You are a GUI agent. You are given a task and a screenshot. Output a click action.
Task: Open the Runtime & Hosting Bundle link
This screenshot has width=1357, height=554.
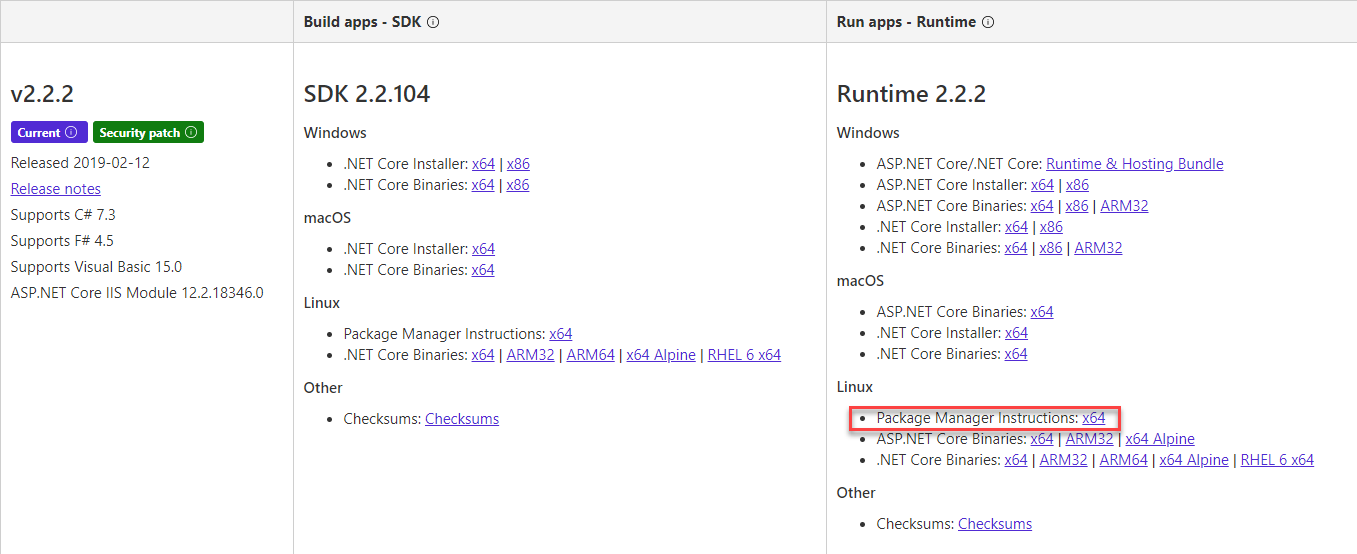point(1134,164)
